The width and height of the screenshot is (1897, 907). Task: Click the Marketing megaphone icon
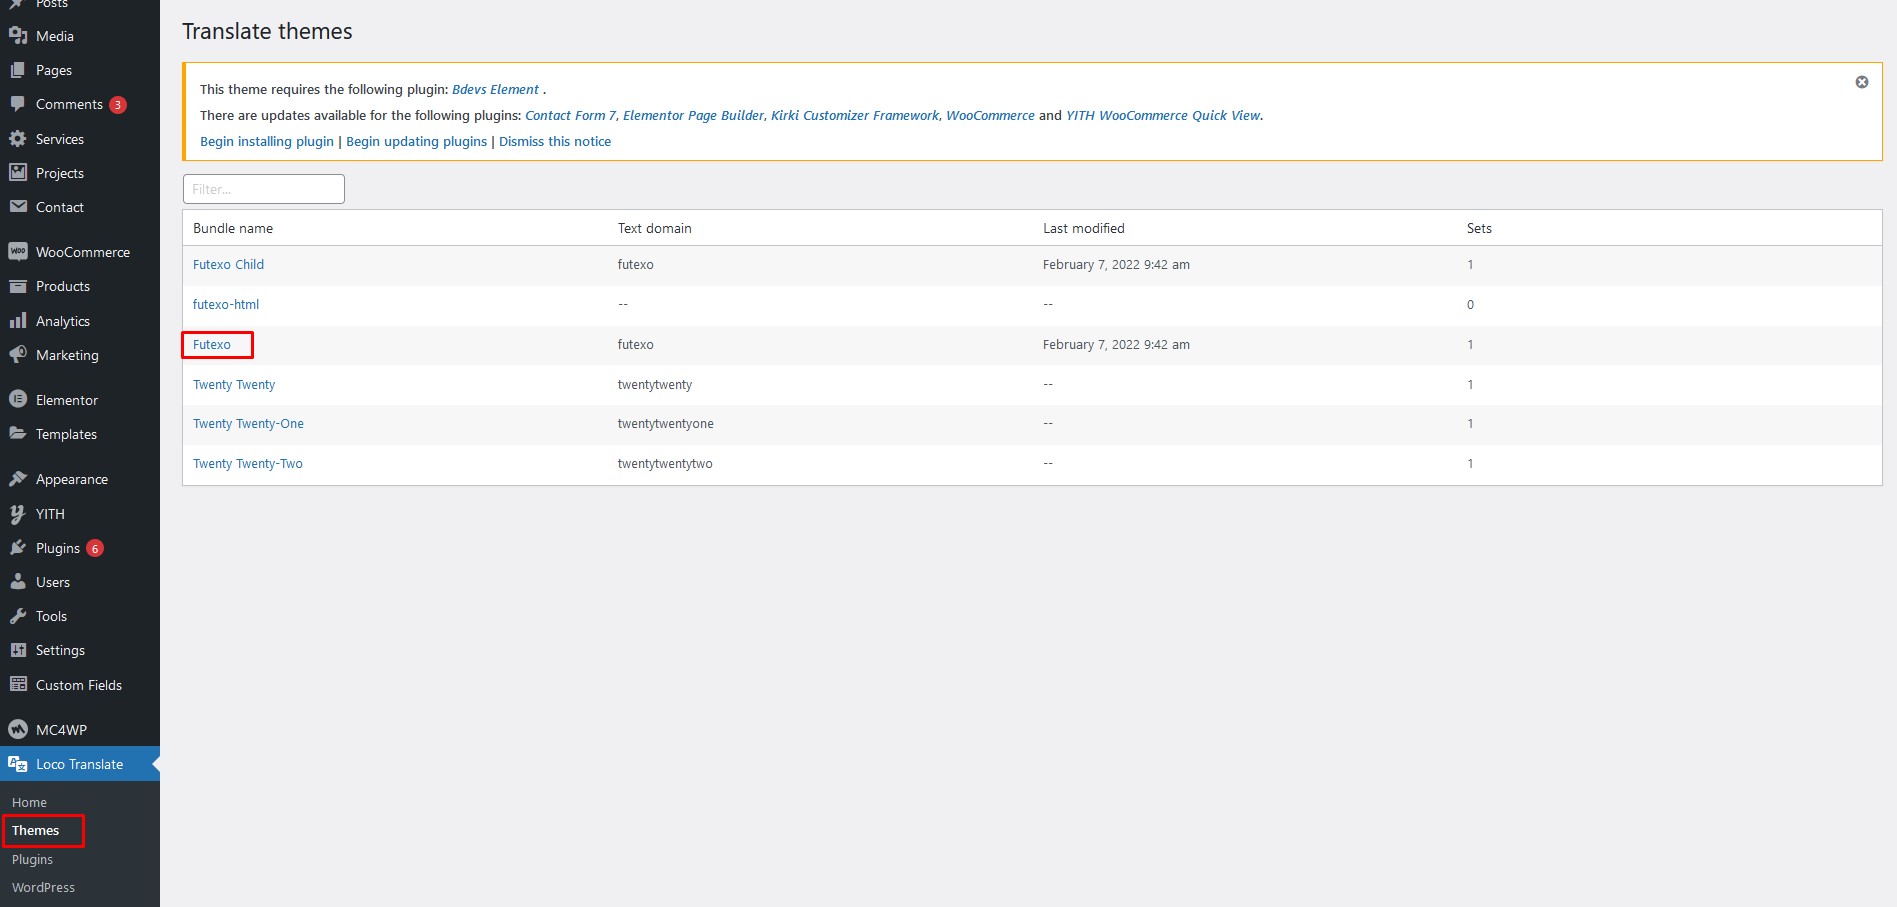(18, 355)
